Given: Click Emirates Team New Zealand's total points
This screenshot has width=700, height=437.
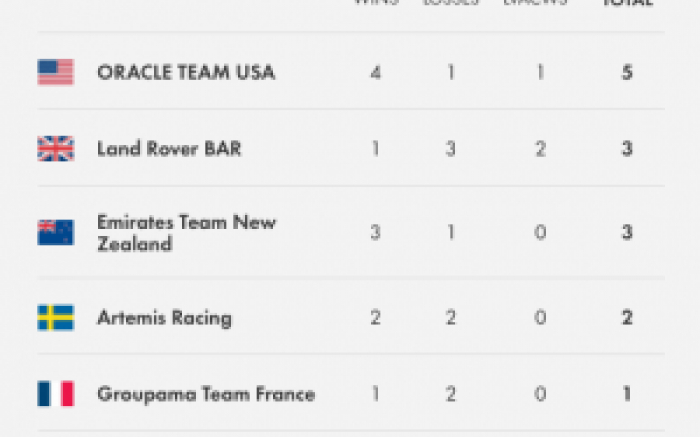Looking at the screenshot, I should click(627, 232).
